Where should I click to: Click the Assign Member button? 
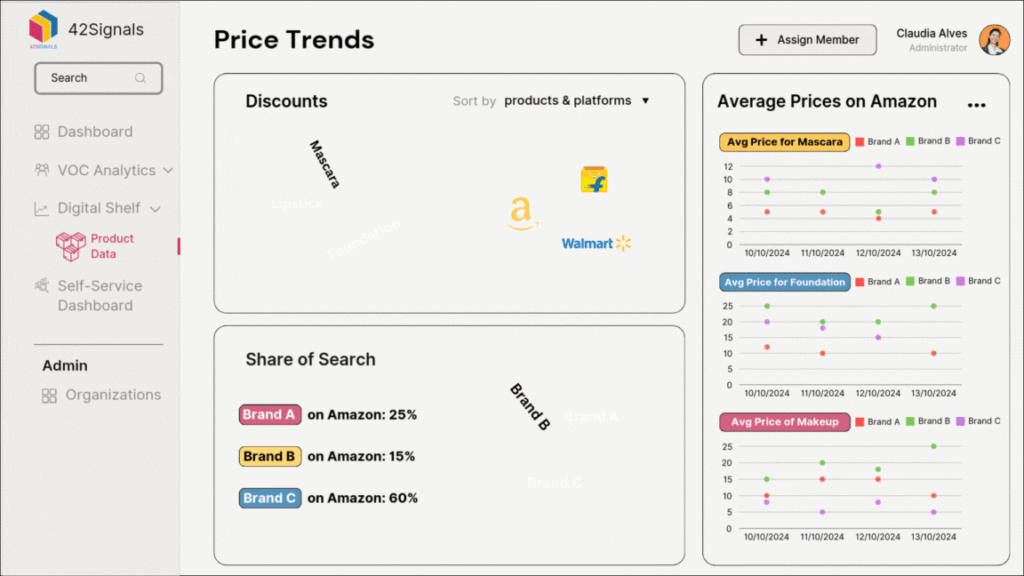point(807,40)
